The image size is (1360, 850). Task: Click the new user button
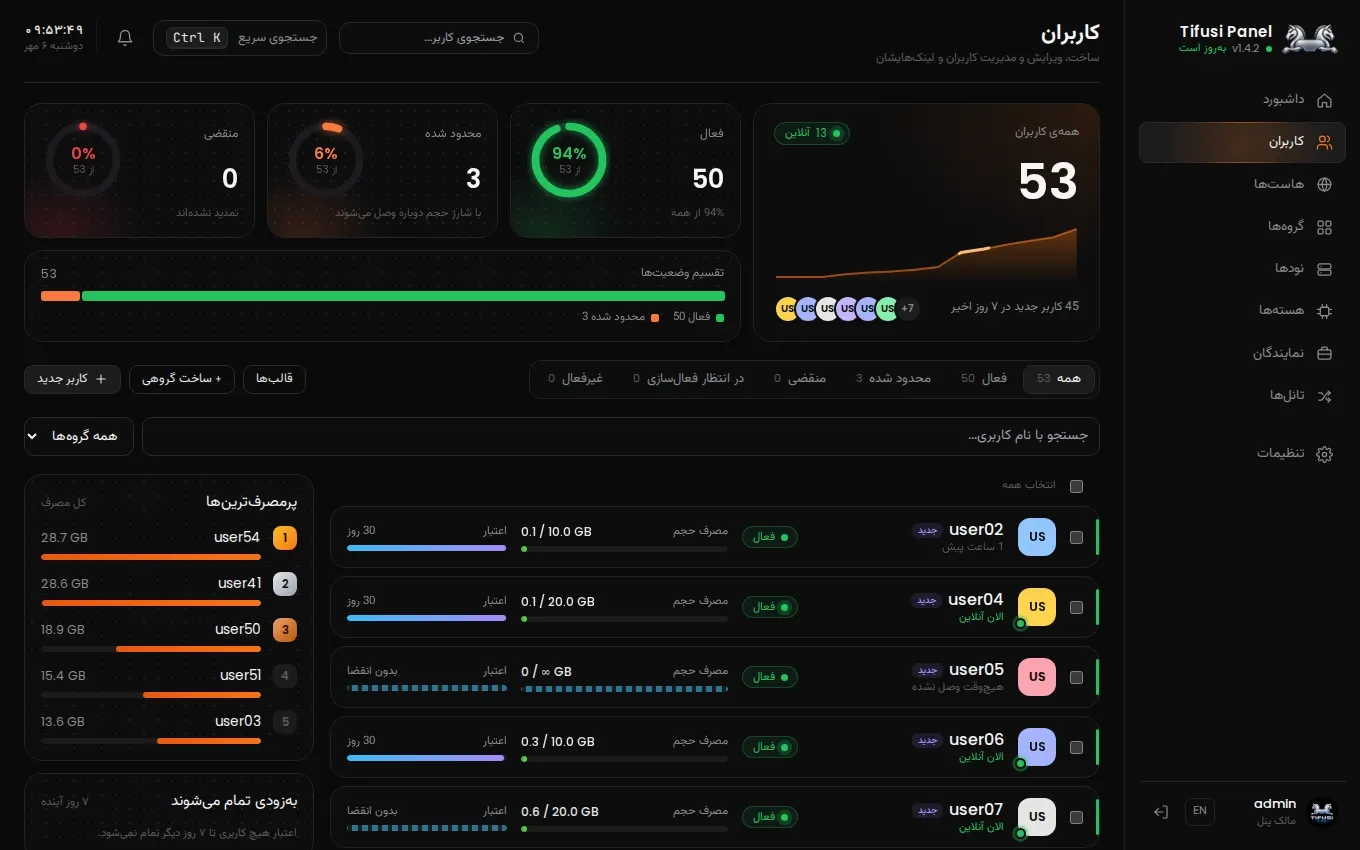(72, 379)
